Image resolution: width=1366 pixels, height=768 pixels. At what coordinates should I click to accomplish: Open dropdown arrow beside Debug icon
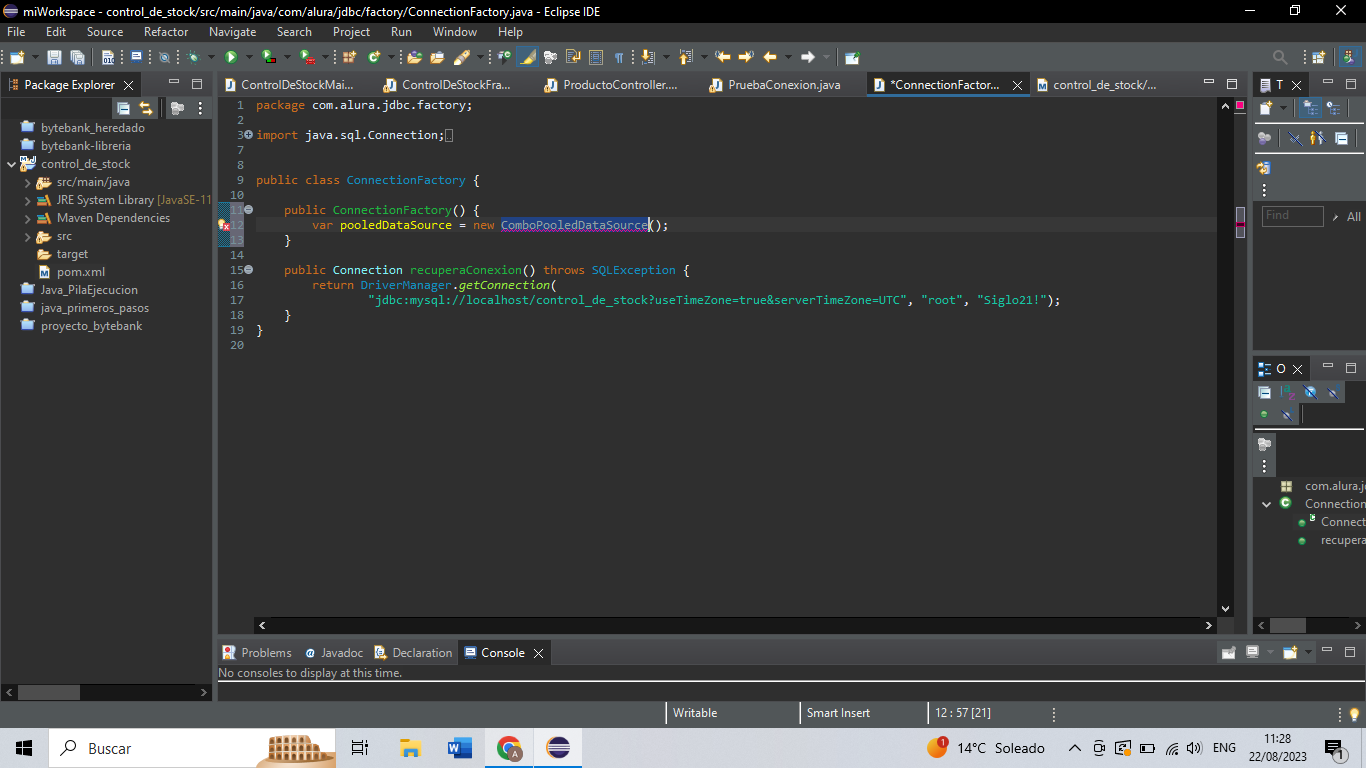point(211,57)
